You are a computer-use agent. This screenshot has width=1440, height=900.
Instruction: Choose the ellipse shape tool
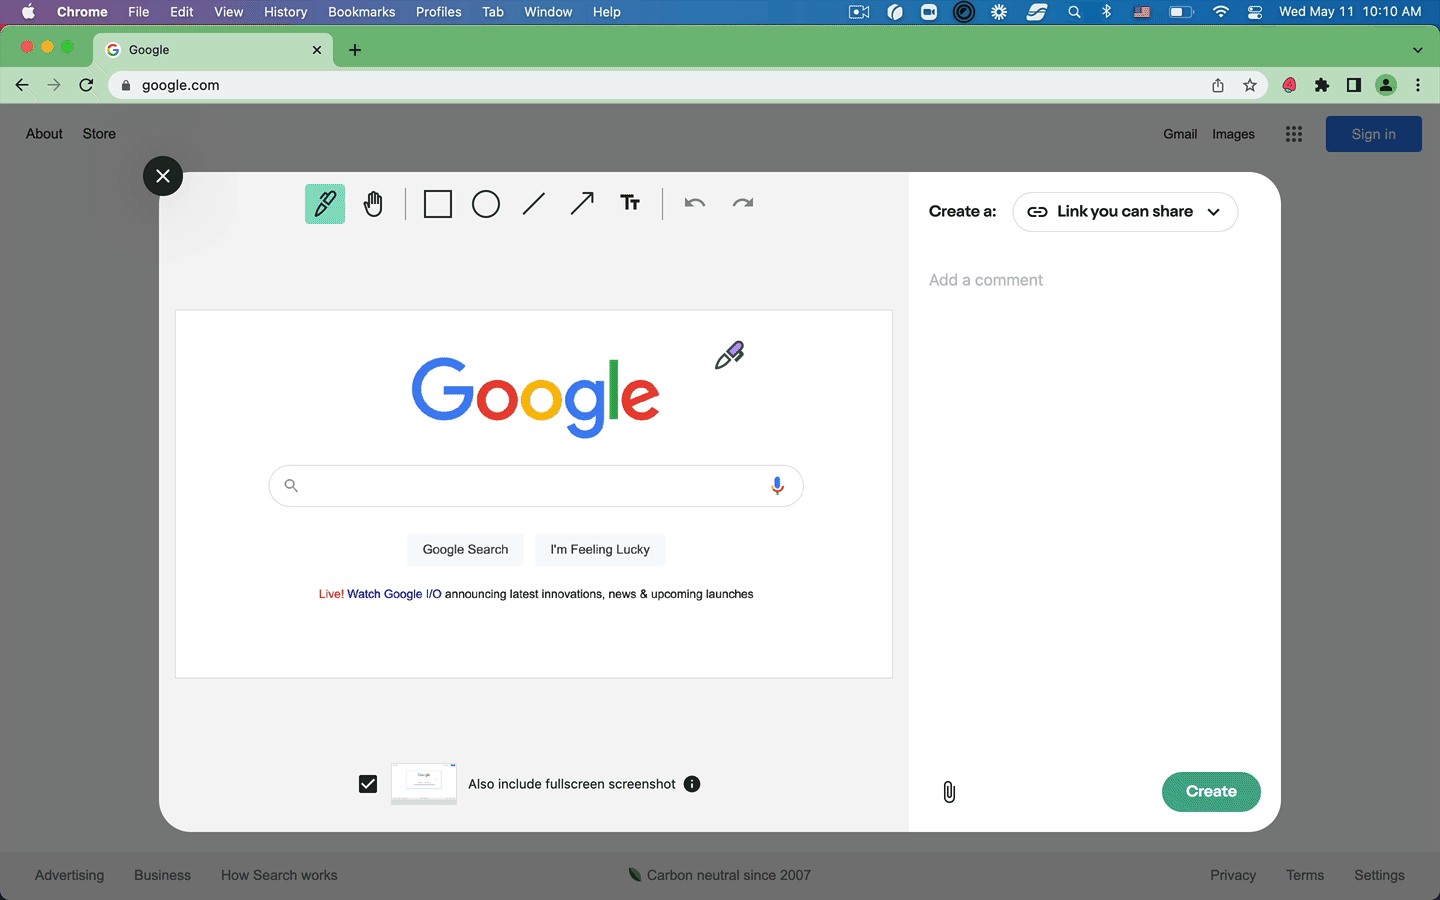pyautogui.click(x=486, y=203)
